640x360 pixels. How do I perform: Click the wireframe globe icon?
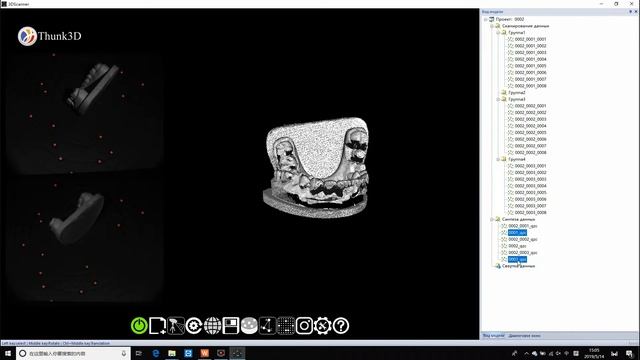212,326
